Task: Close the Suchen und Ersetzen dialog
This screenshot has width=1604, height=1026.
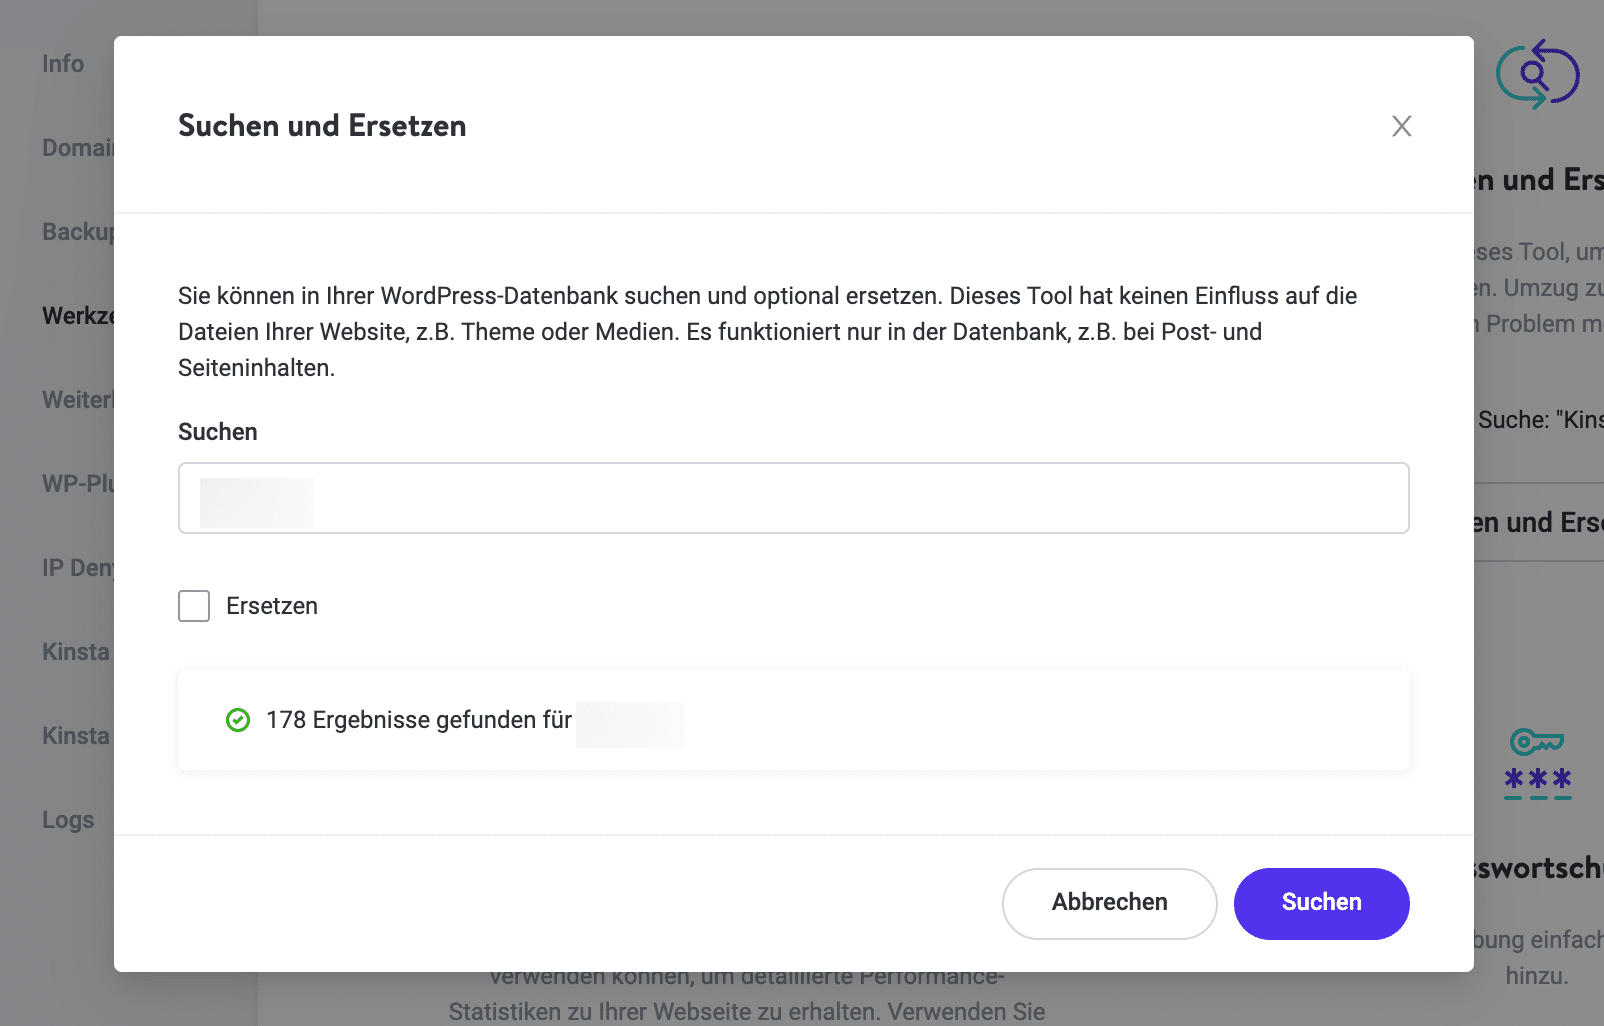Action: pyautogui.click(x=1401, y=127)
